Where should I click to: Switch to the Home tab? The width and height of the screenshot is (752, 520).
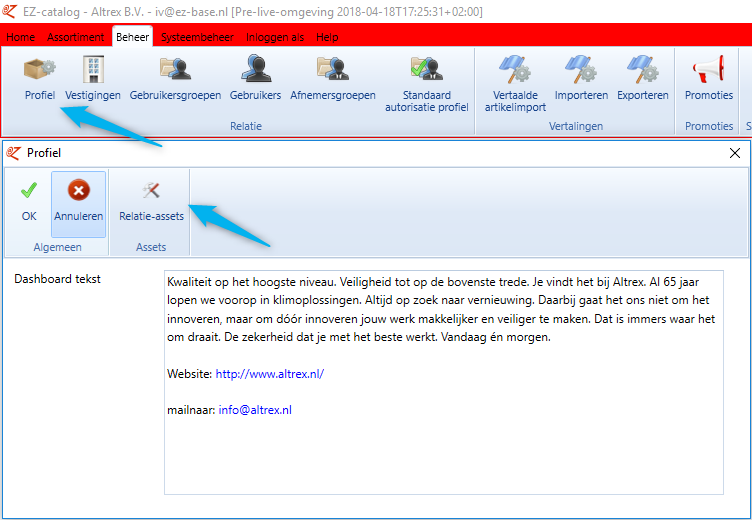click(x=20, y=37)
